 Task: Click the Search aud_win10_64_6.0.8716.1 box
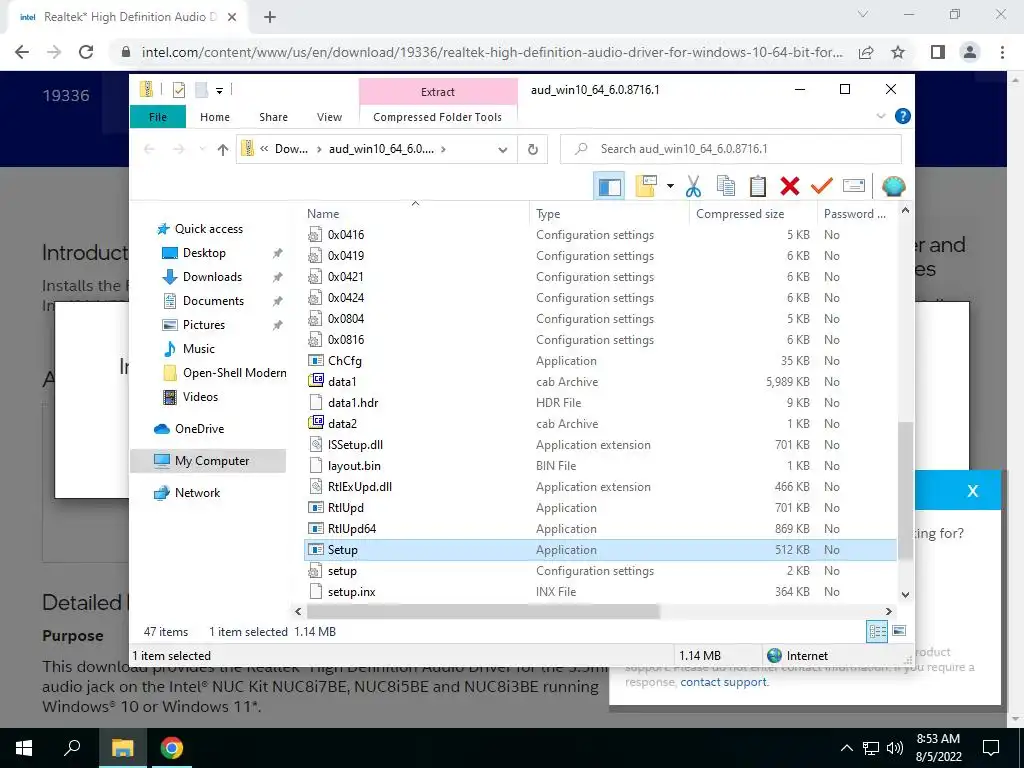(731, 150)
